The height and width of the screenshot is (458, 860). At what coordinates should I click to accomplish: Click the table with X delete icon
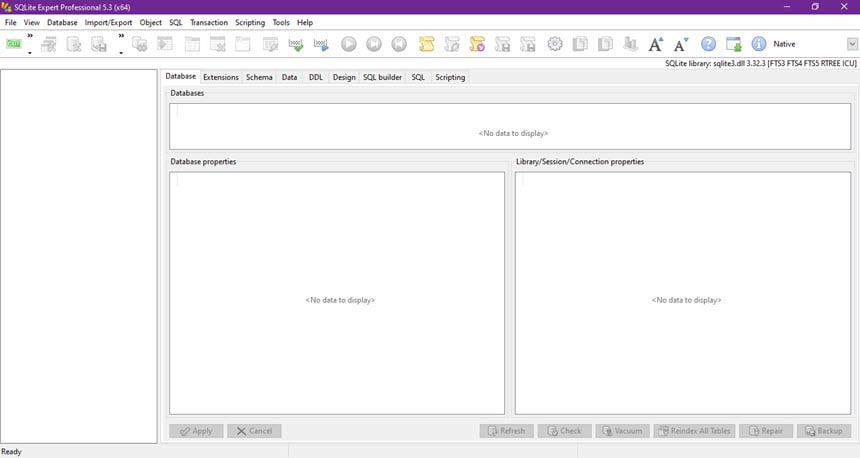pos(217,44)
